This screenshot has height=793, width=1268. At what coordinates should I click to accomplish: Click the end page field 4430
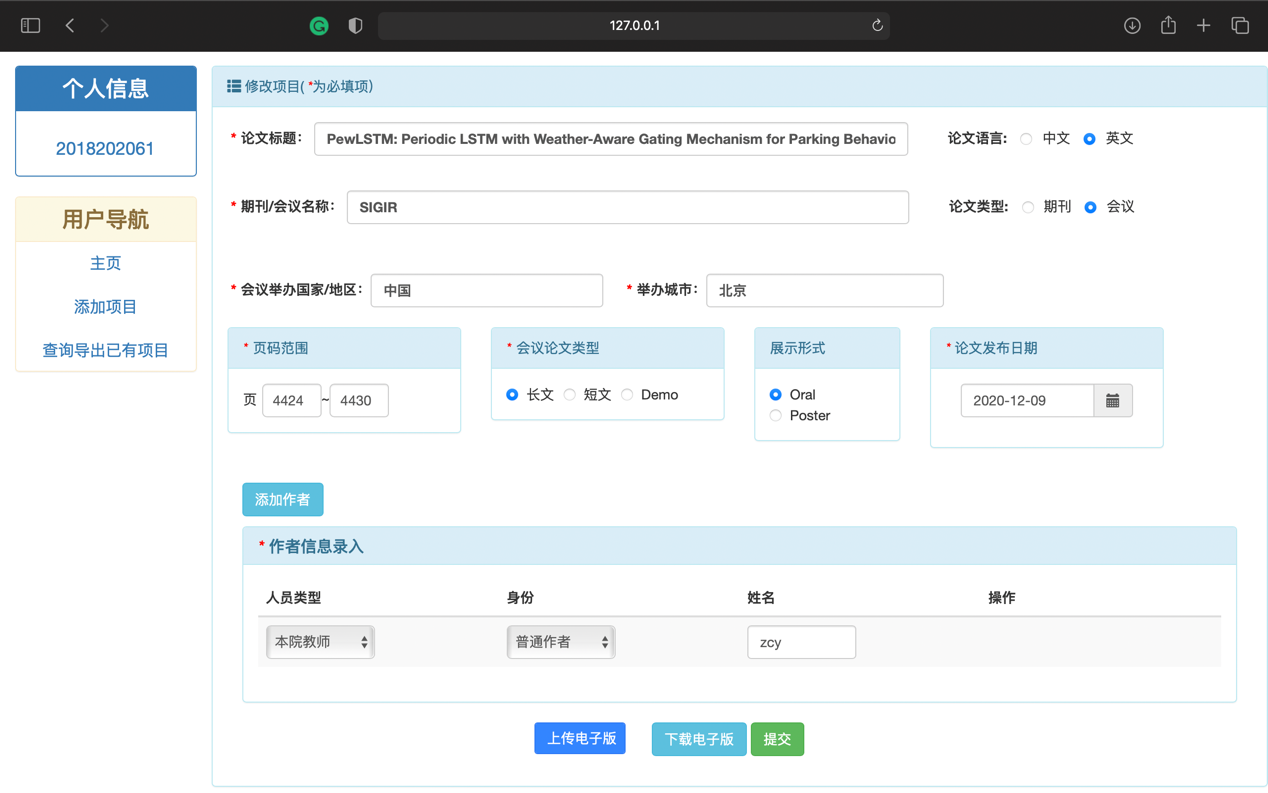tap(359, 401)
